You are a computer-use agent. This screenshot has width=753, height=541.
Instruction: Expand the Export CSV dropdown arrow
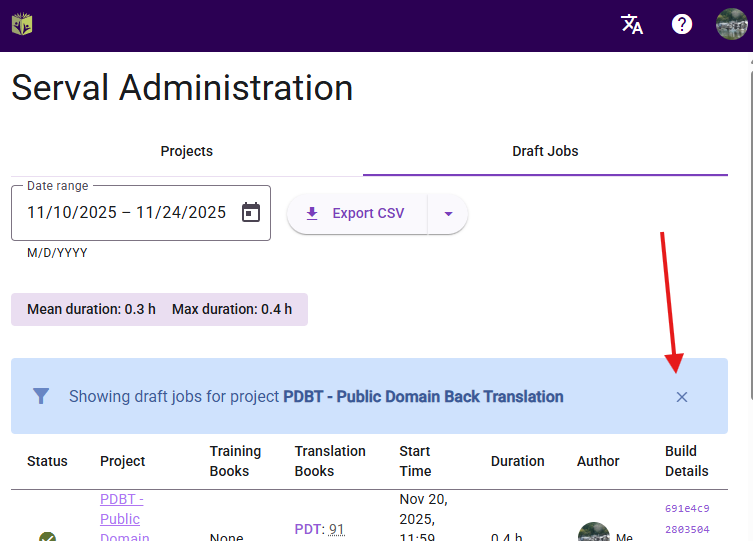[x=448, y=213]
